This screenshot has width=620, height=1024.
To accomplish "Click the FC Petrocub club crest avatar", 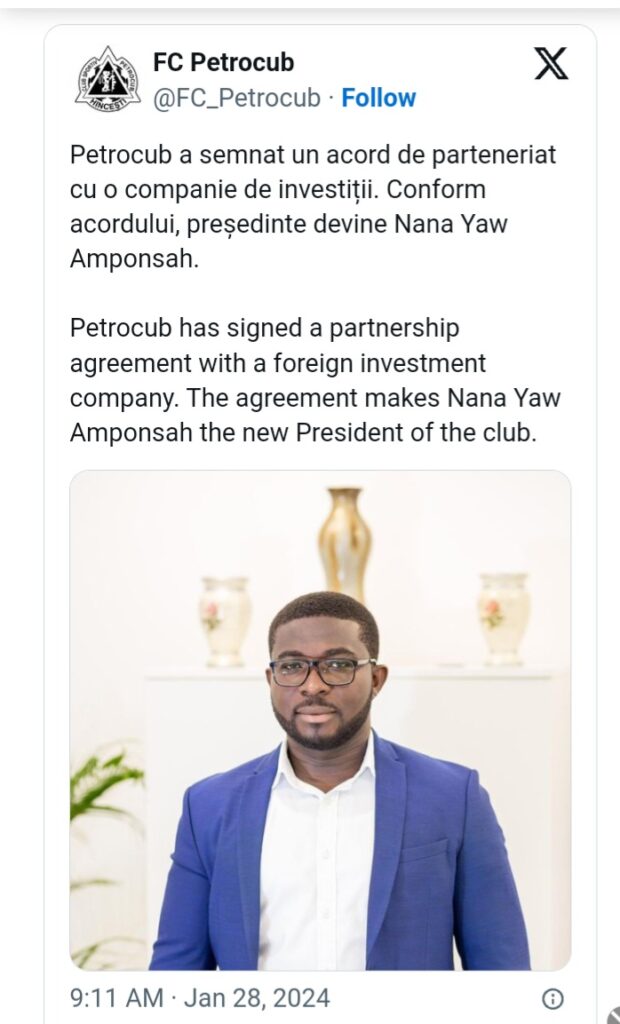I will coord(107,79).
